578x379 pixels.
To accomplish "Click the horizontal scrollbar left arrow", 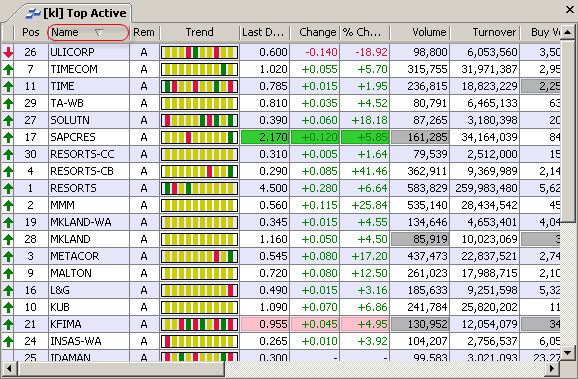I will point(9,369).
